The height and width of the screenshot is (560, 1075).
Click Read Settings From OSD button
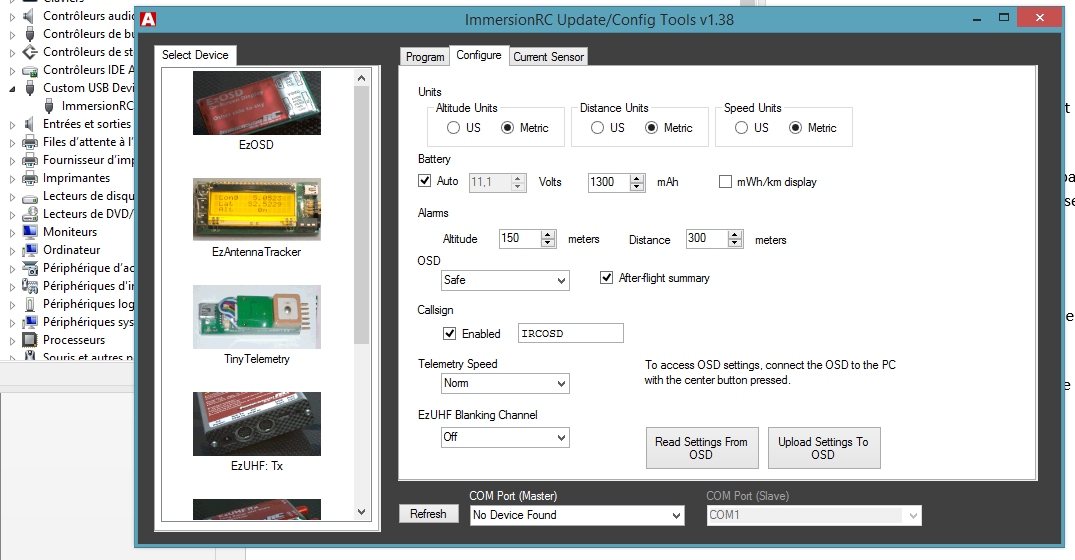tap(701, 448)
